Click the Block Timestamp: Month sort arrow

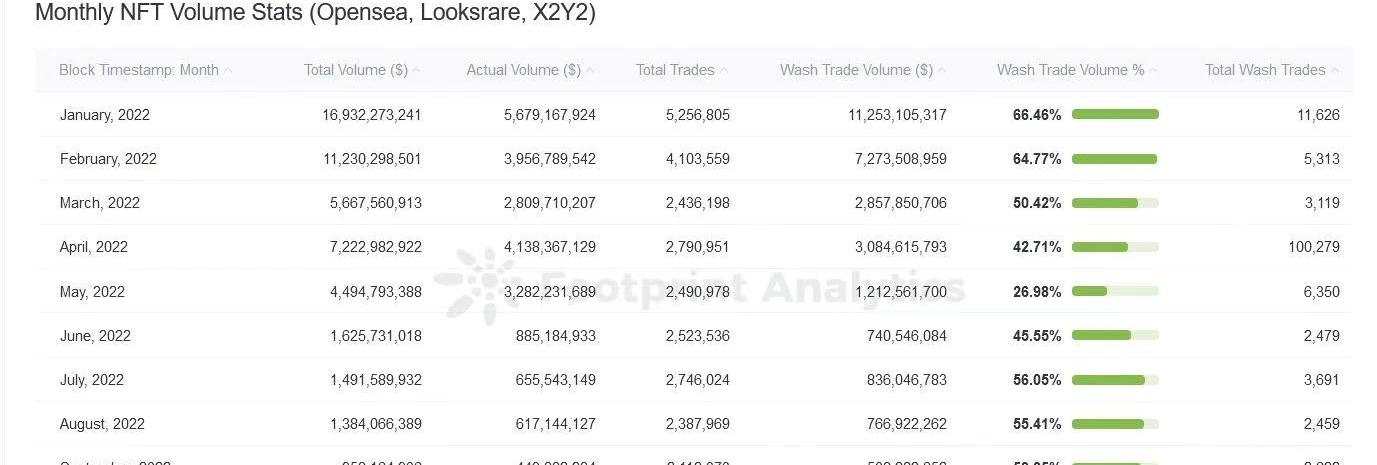(x=228, y=71)
